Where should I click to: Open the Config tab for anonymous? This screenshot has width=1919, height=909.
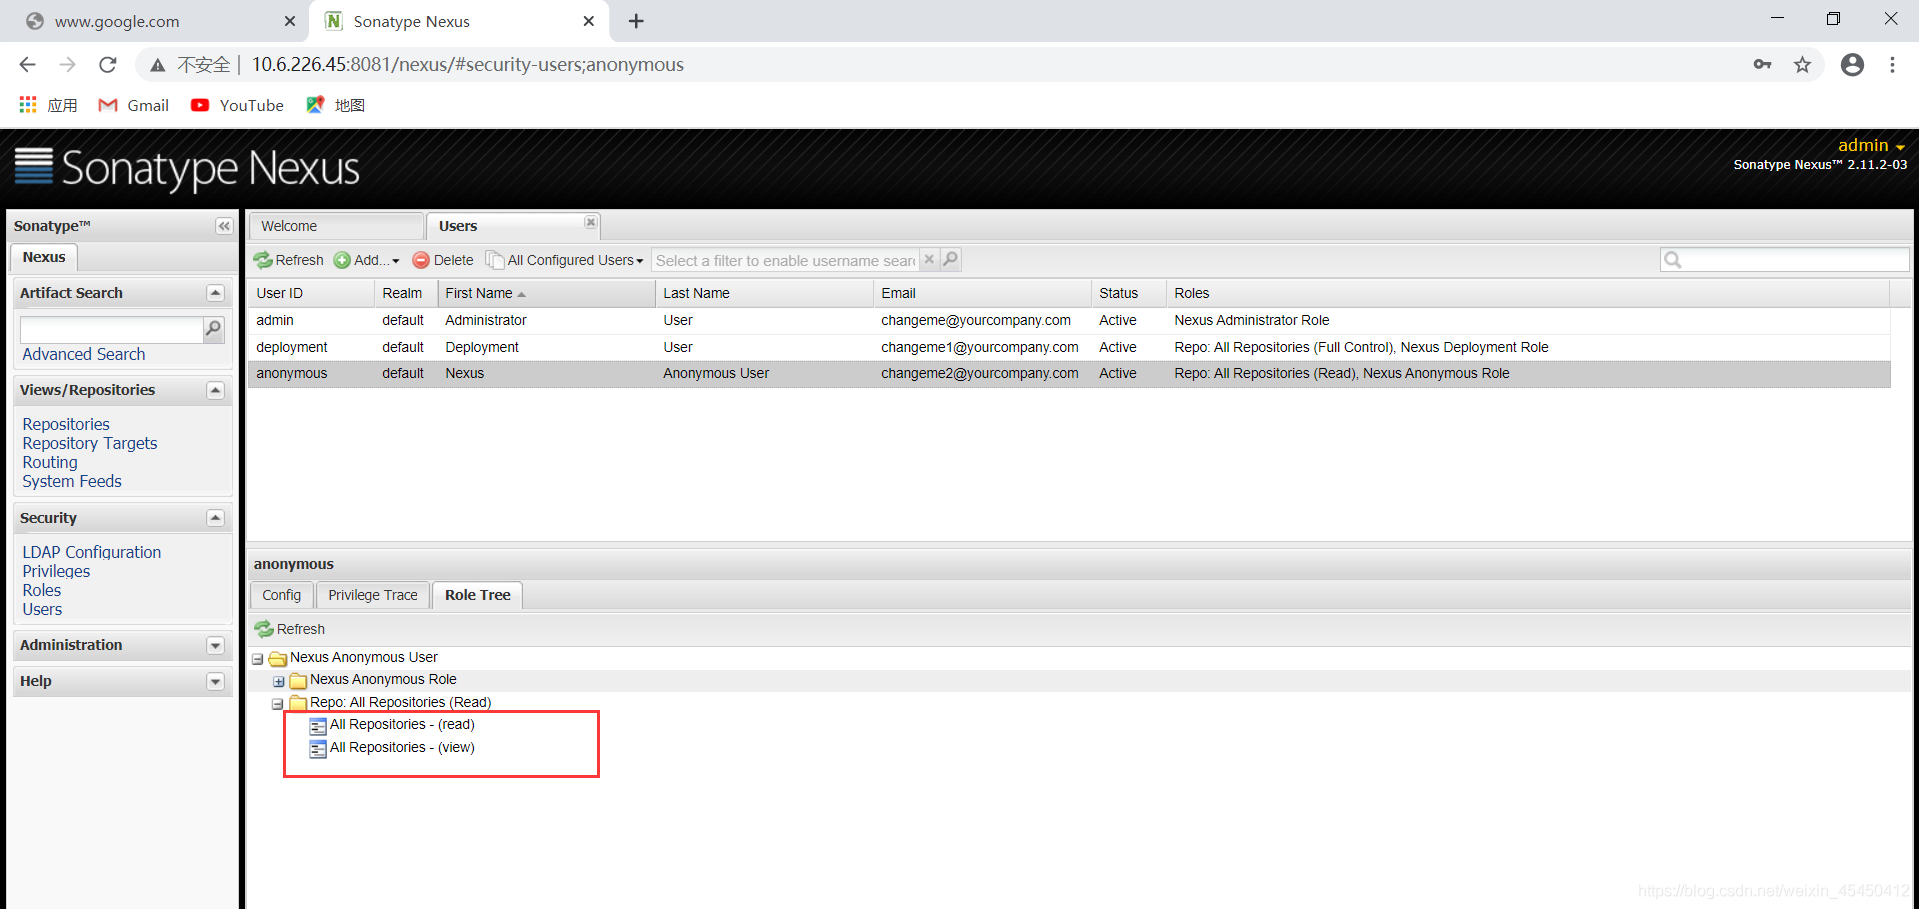tap(282, 595)
